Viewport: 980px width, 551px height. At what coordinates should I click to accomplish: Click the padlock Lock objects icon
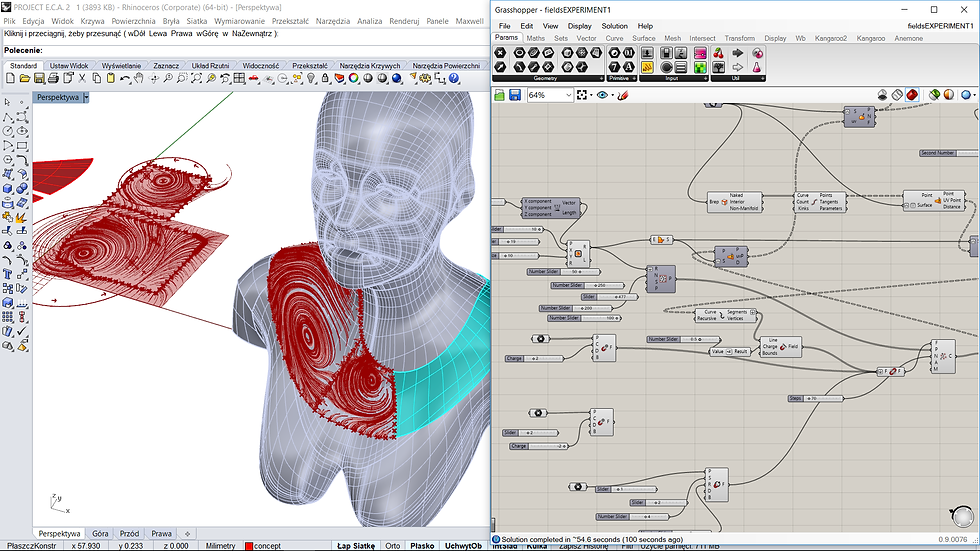tap(325, 79)
